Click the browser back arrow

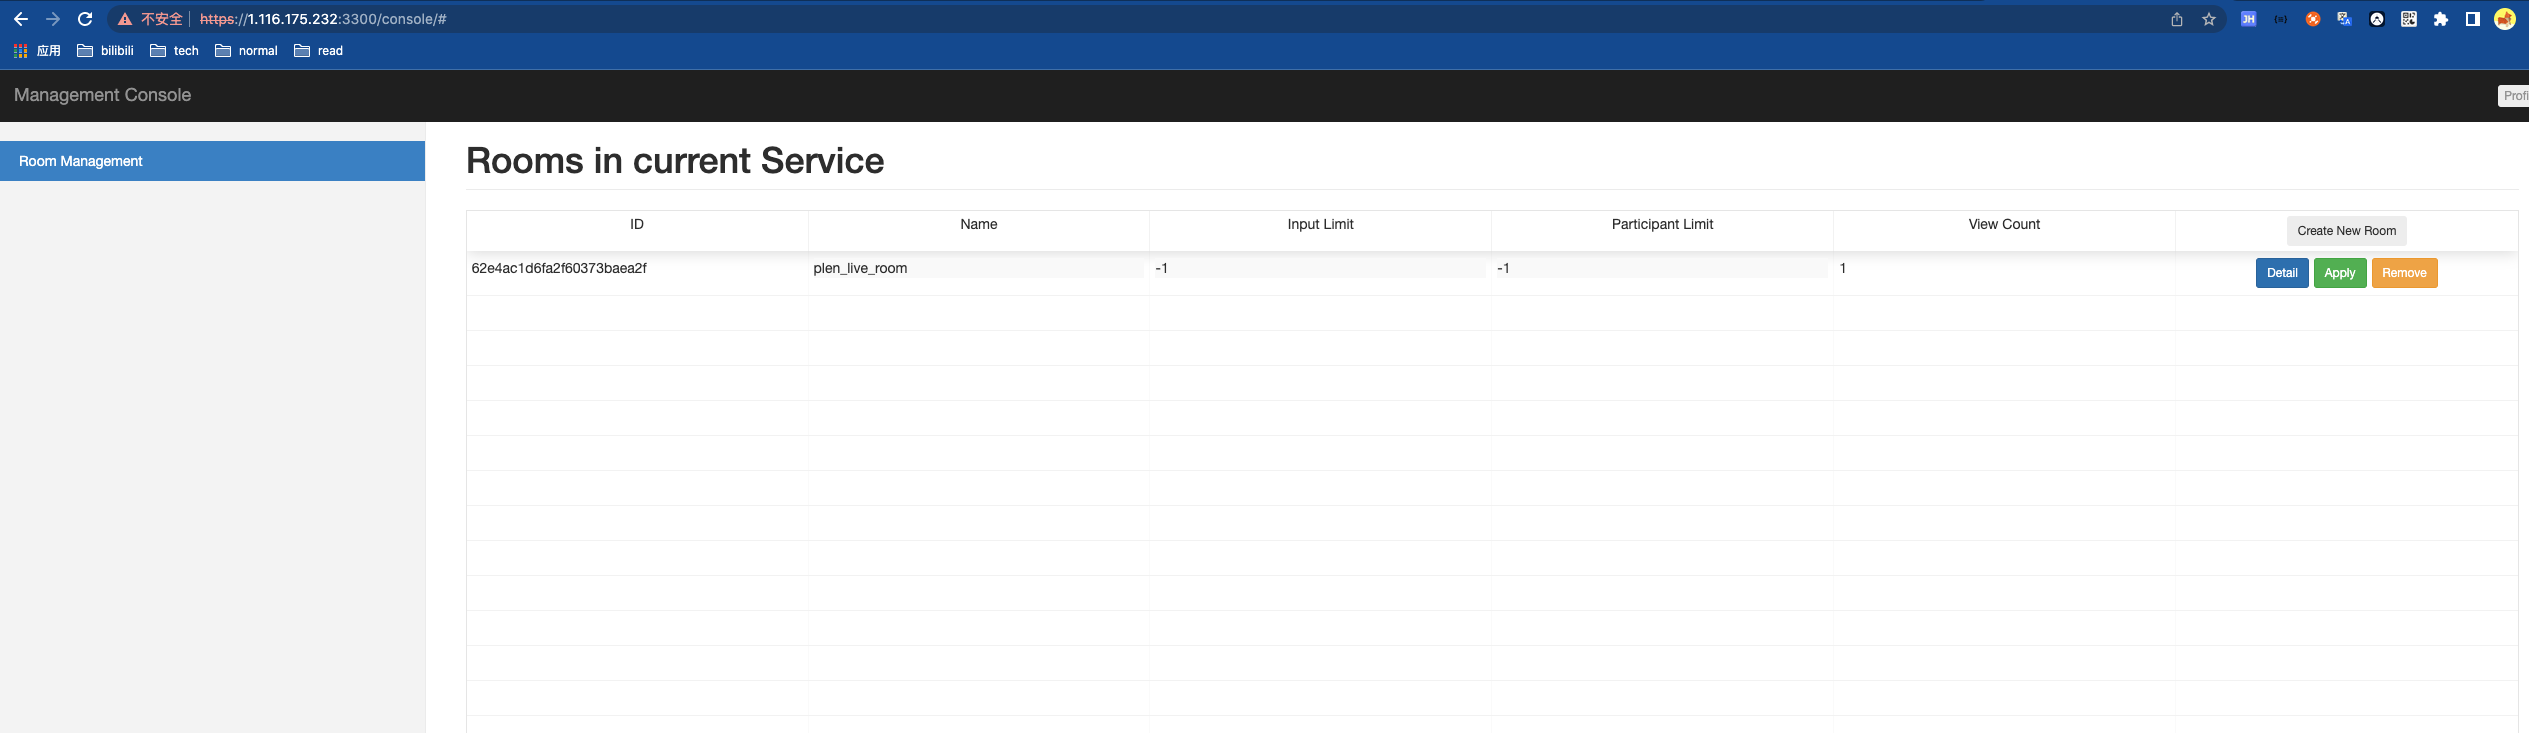pos(21,19)
